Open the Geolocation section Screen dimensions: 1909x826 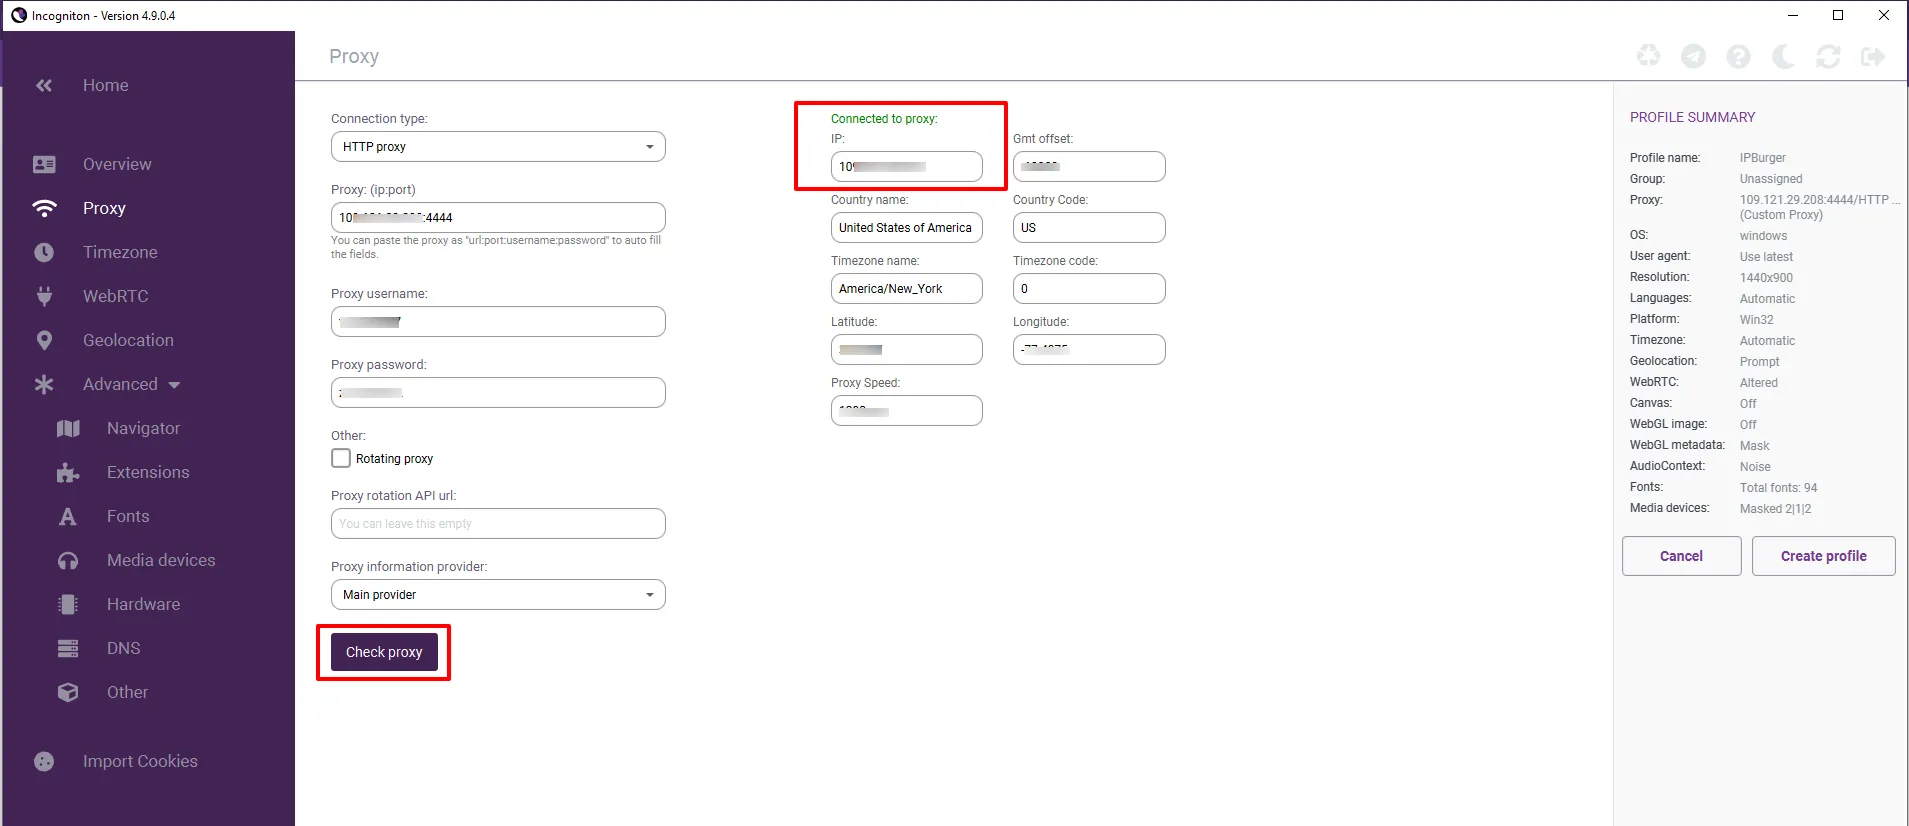[128, 340]
